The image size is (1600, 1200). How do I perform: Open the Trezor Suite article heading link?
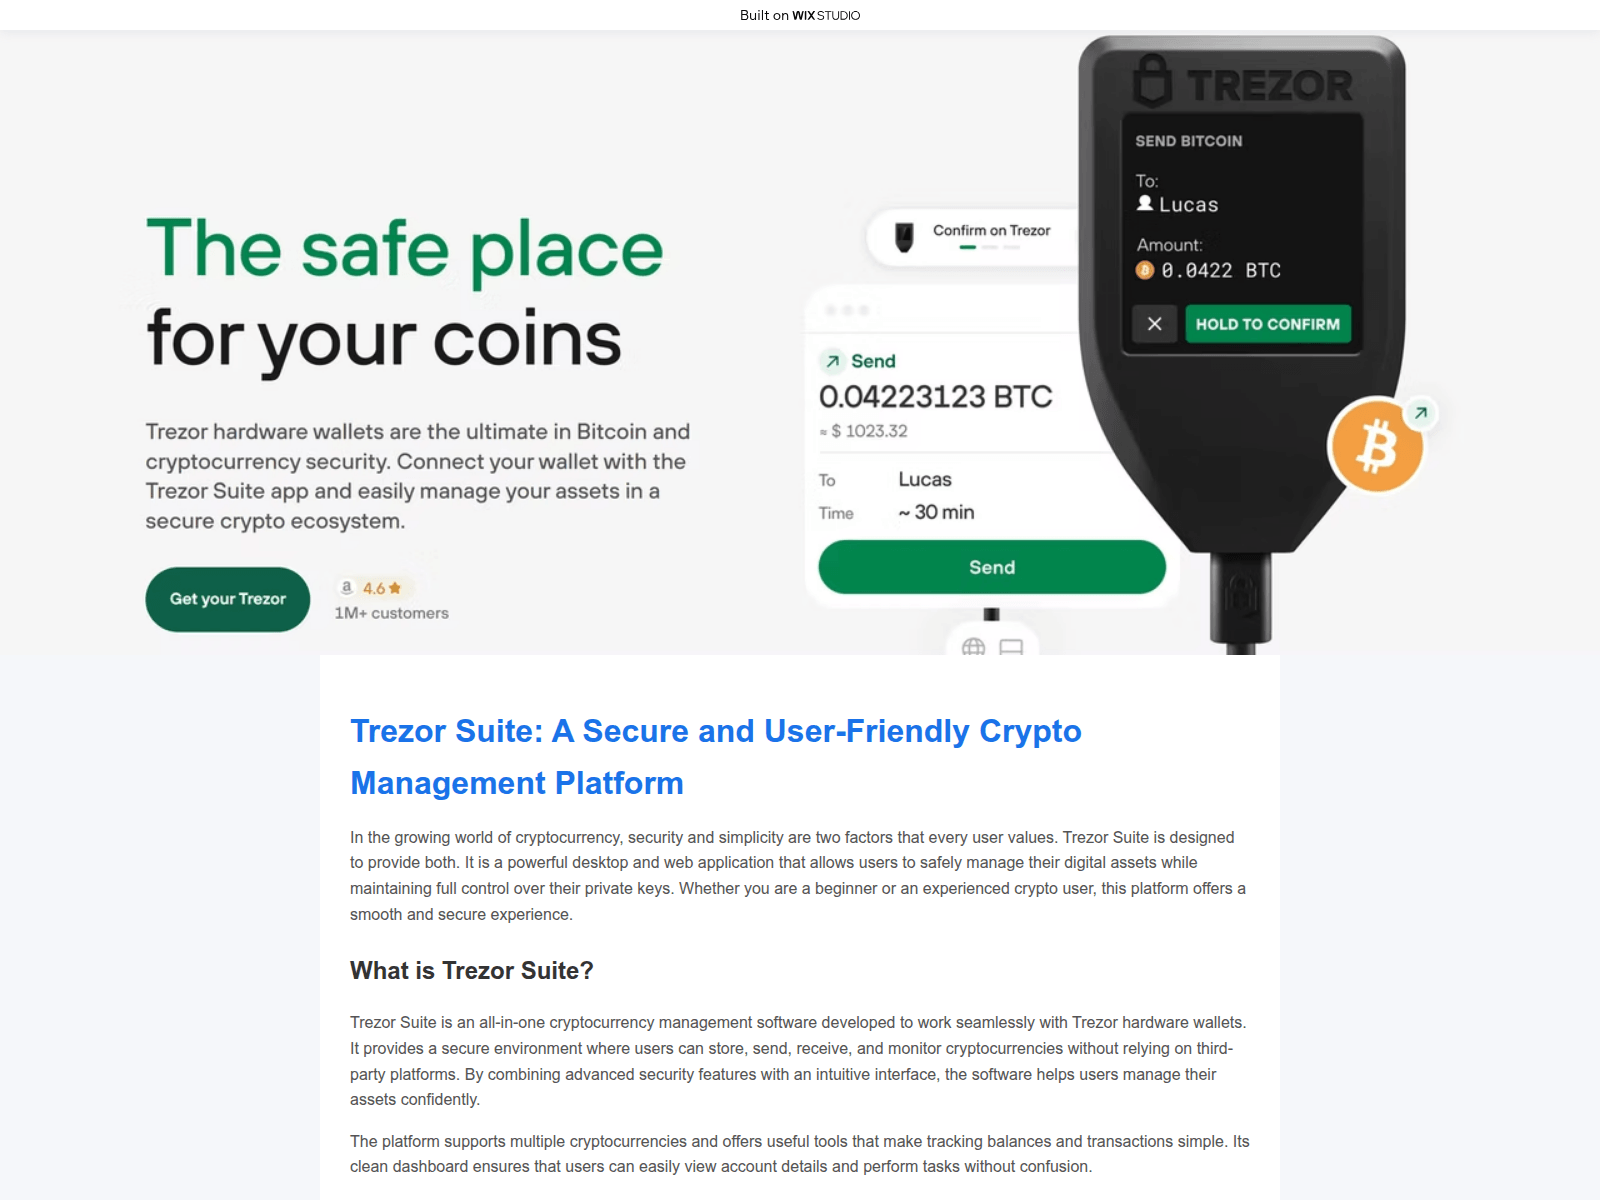click(716, 757)
